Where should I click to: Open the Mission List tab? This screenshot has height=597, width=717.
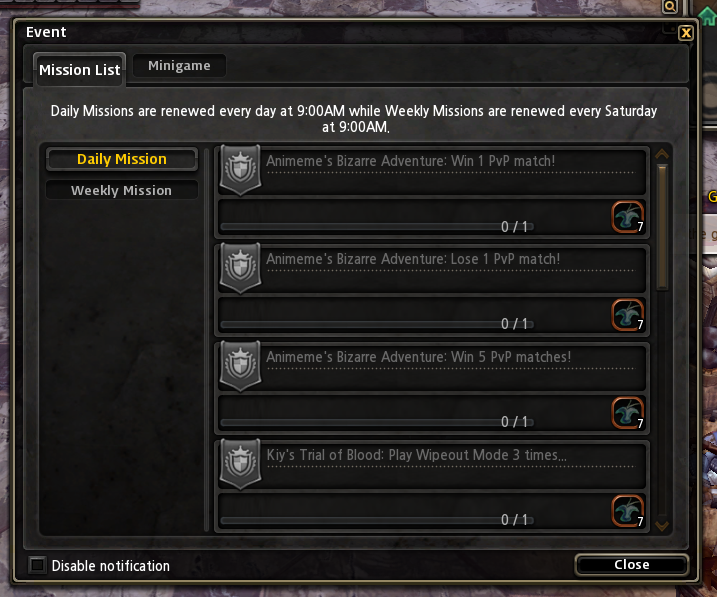[x=80, y=69]
